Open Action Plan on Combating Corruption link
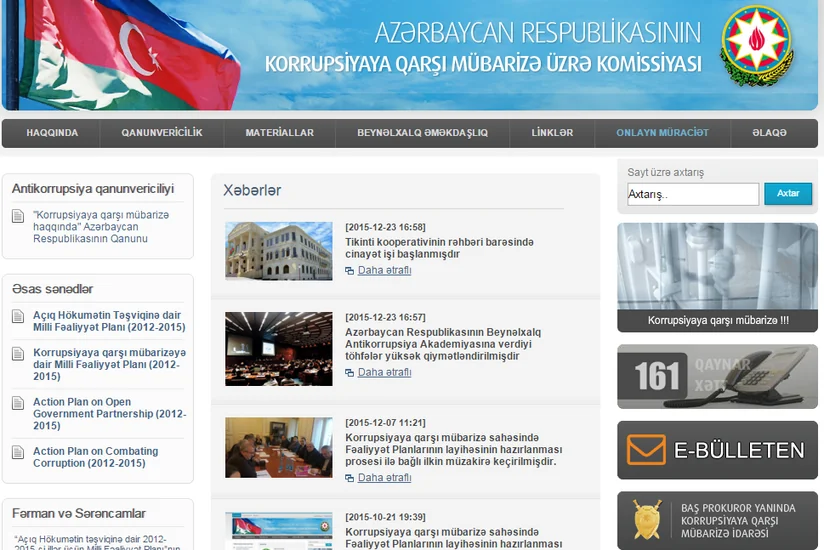This screenshot has width=824, height=550. (x=96, y=457)
